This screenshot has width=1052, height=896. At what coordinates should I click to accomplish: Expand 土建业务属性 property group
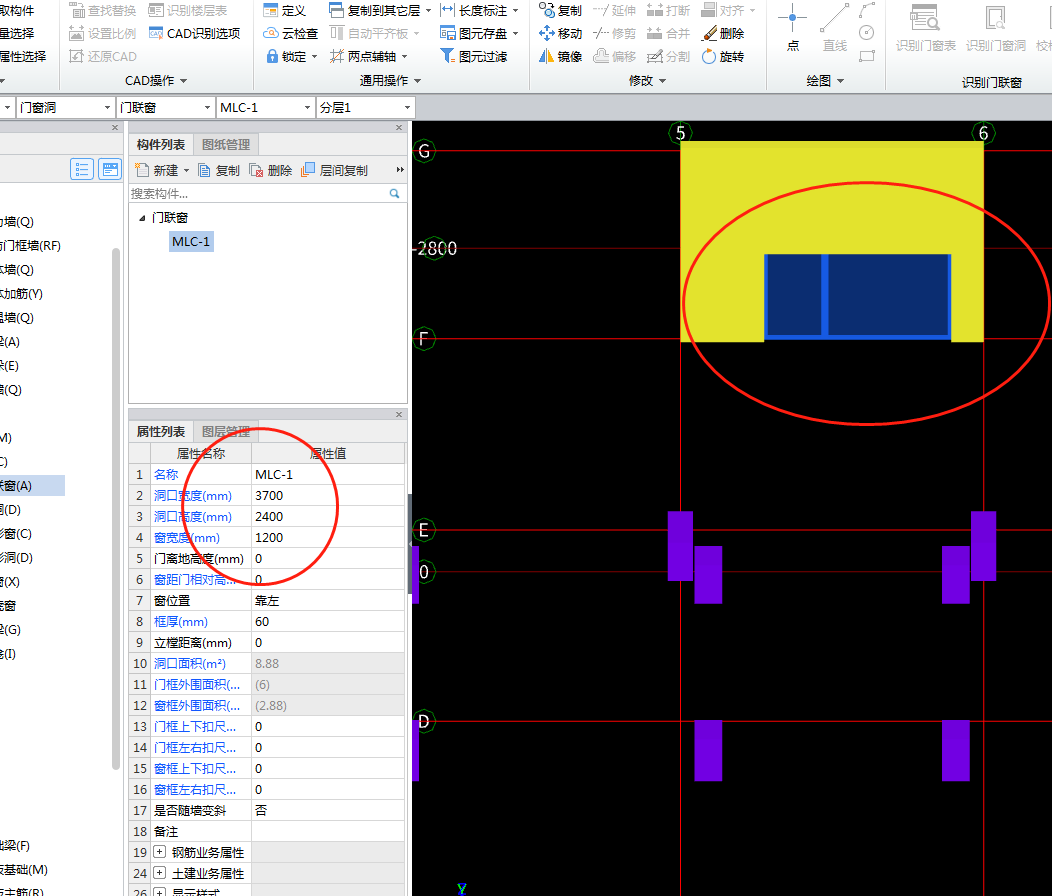pyautogui.click(x=160, y=873)
